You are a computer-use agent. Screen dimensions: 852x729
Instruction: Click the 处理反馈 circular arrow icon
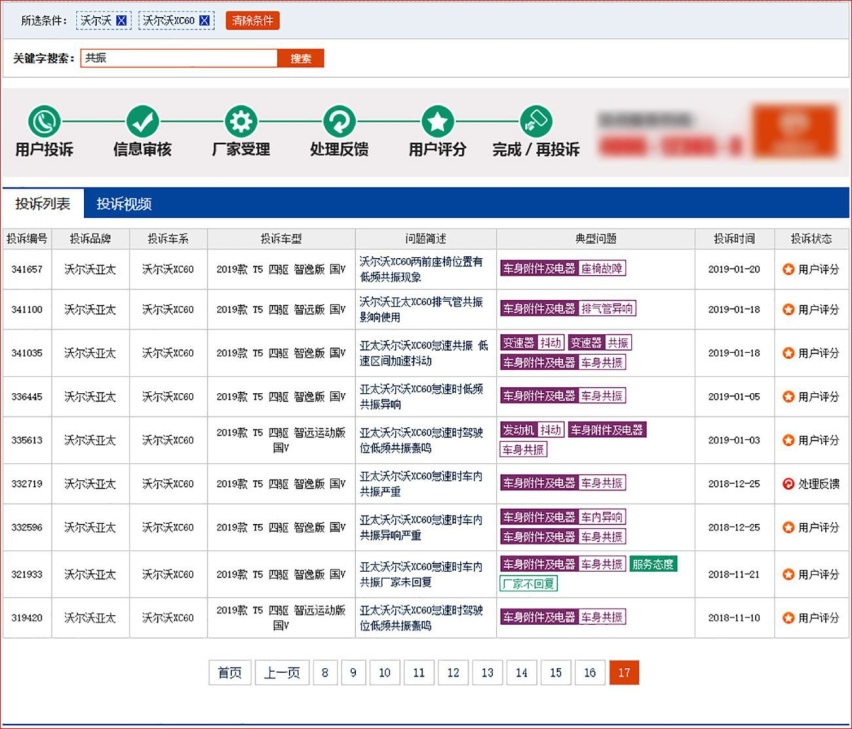pyautogui.click(x=340, y=121)
